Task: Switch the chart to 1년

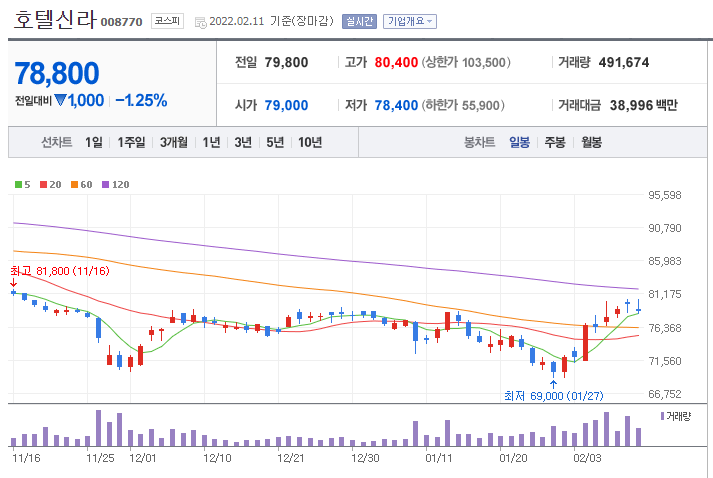Action: tap(211, 142)
